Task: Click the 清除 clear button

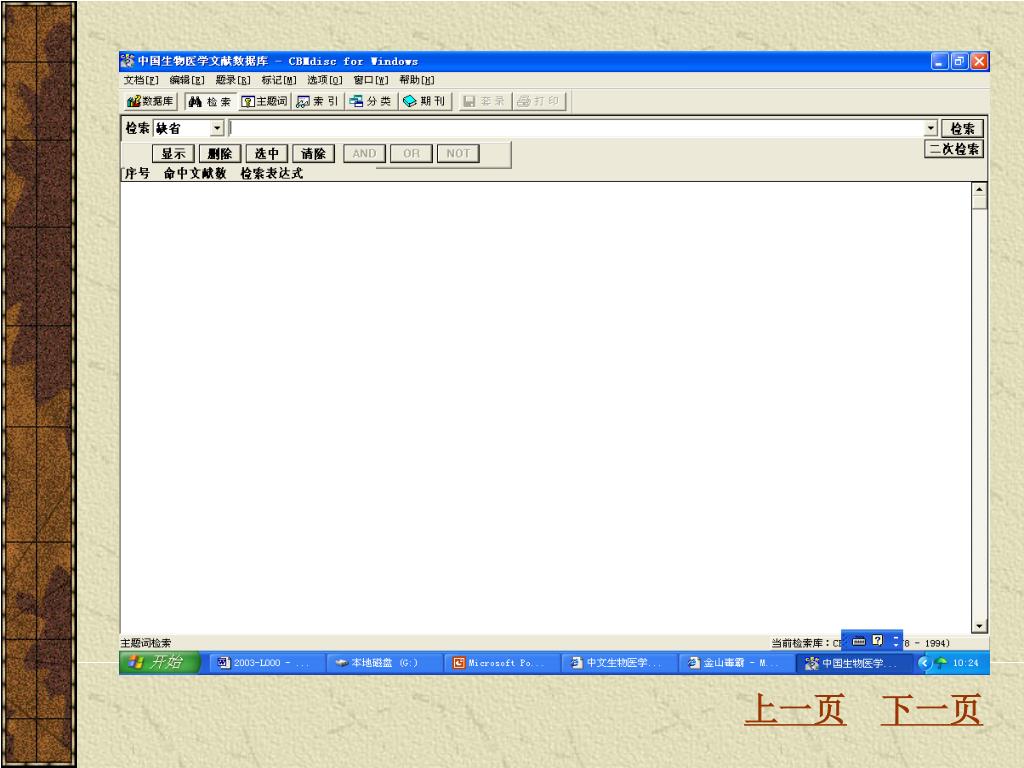Action: (x=313, y=153)
